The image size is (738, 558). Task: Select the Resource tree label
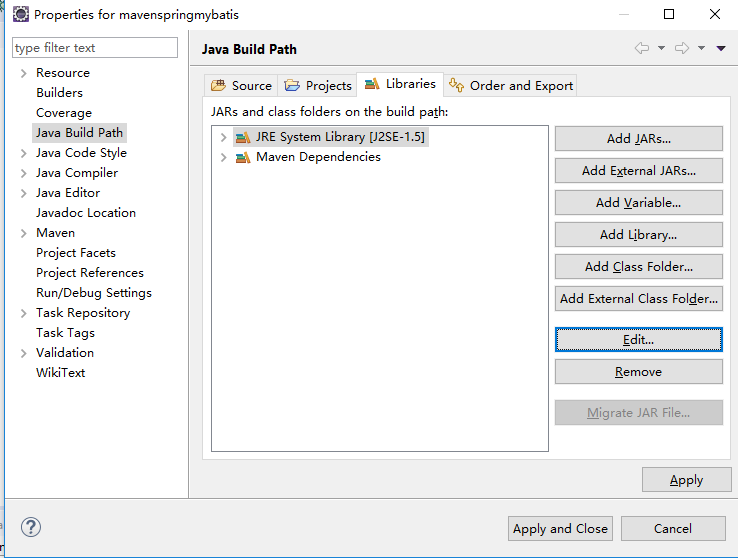63,73
